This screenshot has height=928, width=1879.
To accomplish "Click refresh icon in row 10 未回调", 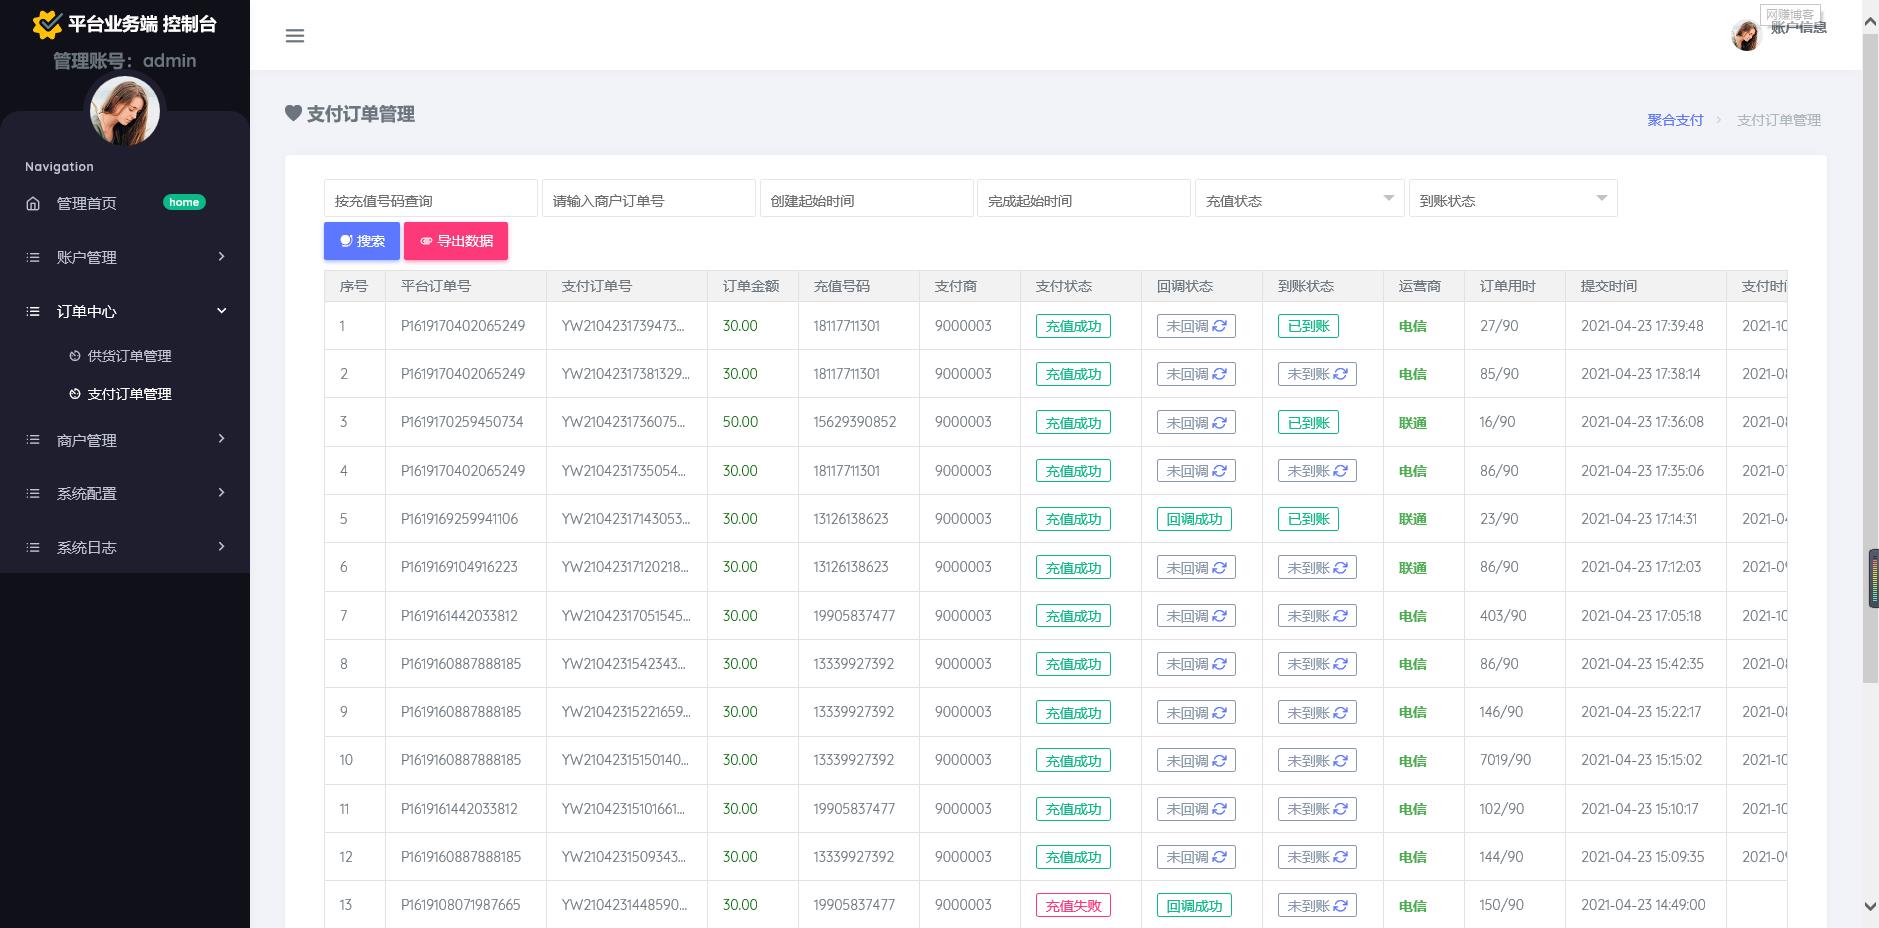I will pyautogui.click(x=1220, y=761).
